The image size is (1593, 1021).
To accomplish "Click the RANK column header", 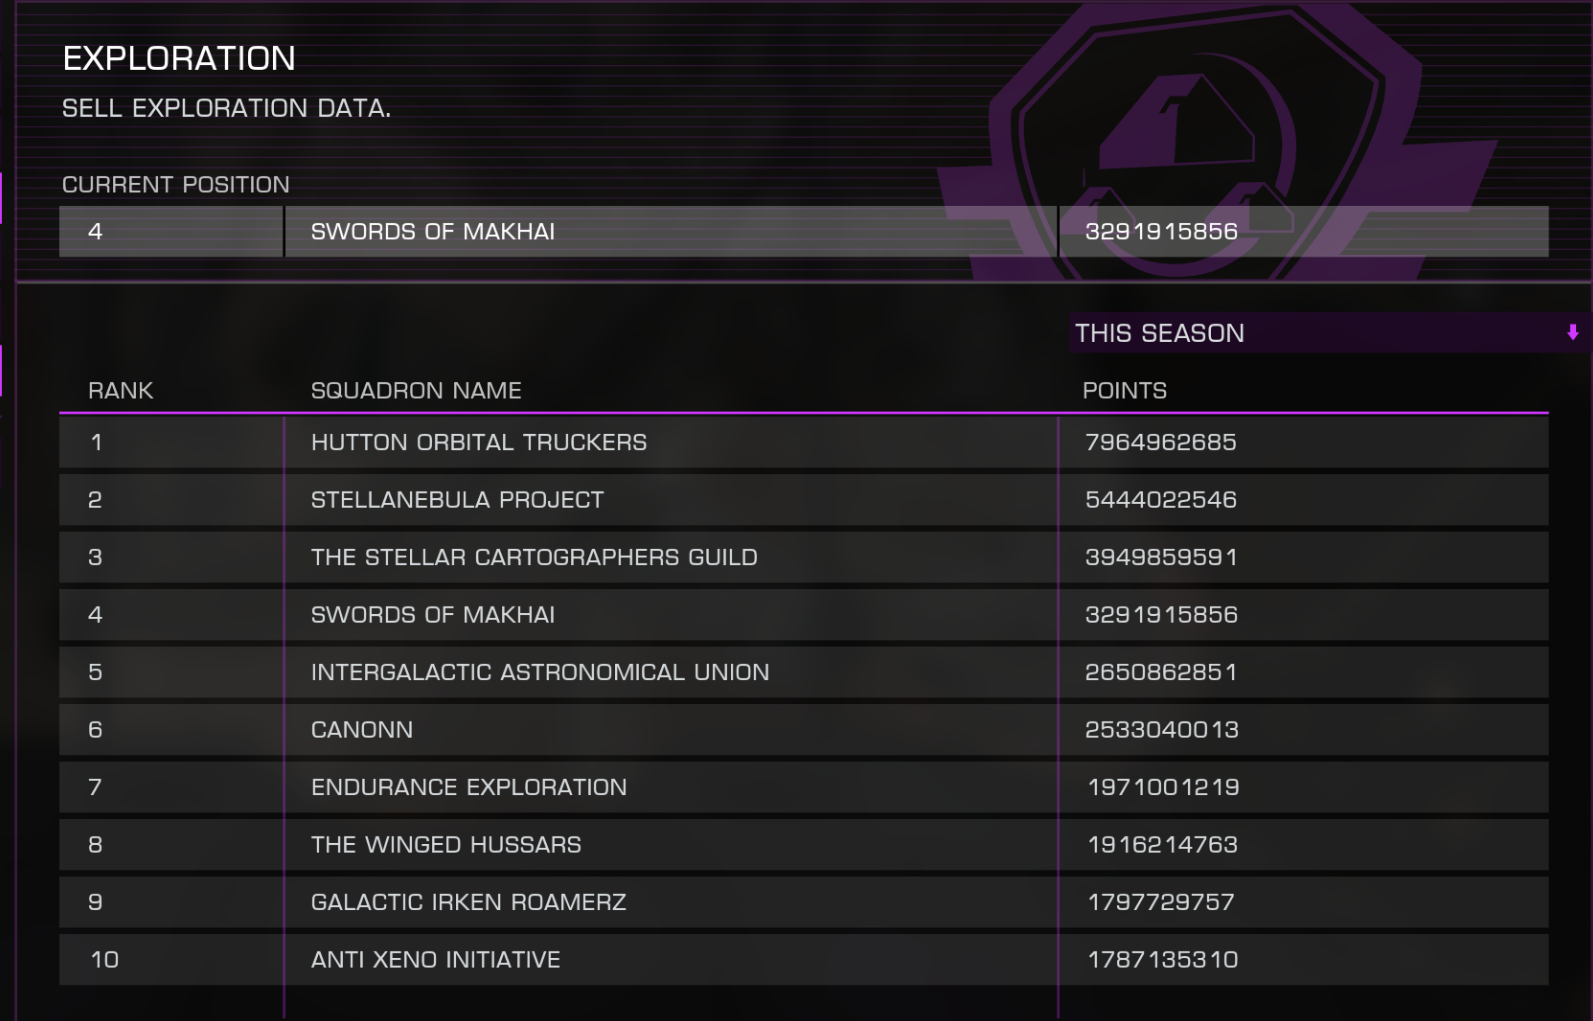I will [x=121, y=391].
